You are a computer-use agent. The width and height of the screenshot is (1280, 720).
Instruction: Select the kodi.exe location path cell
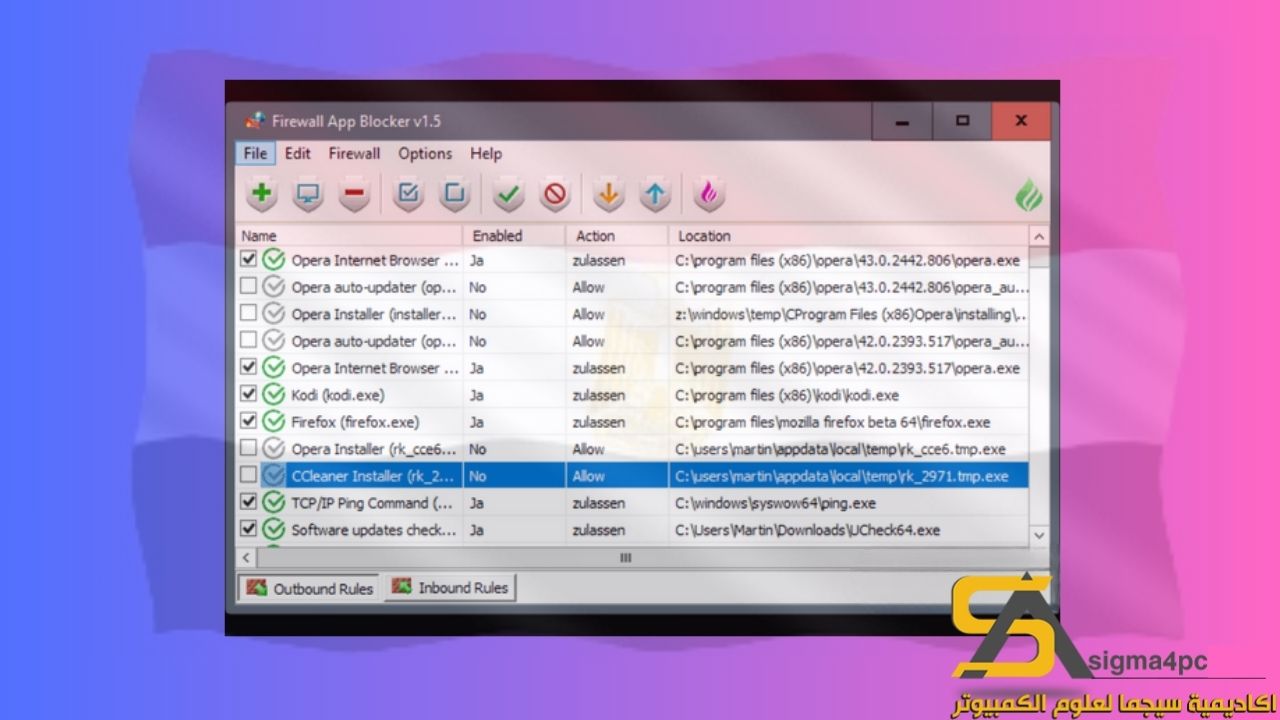pos(786,395)
